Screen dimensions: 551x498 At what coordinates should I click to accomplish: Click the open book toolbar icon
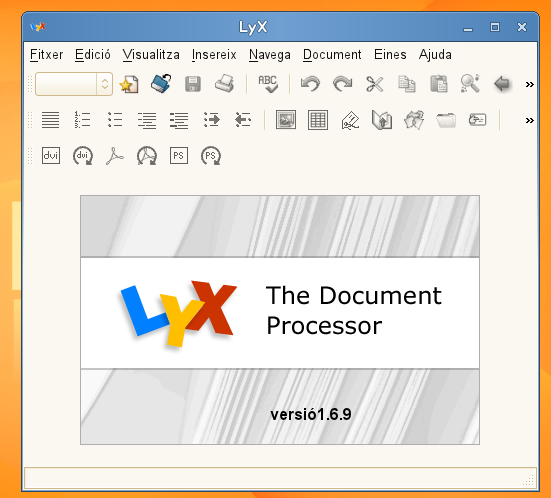point(382,120)
